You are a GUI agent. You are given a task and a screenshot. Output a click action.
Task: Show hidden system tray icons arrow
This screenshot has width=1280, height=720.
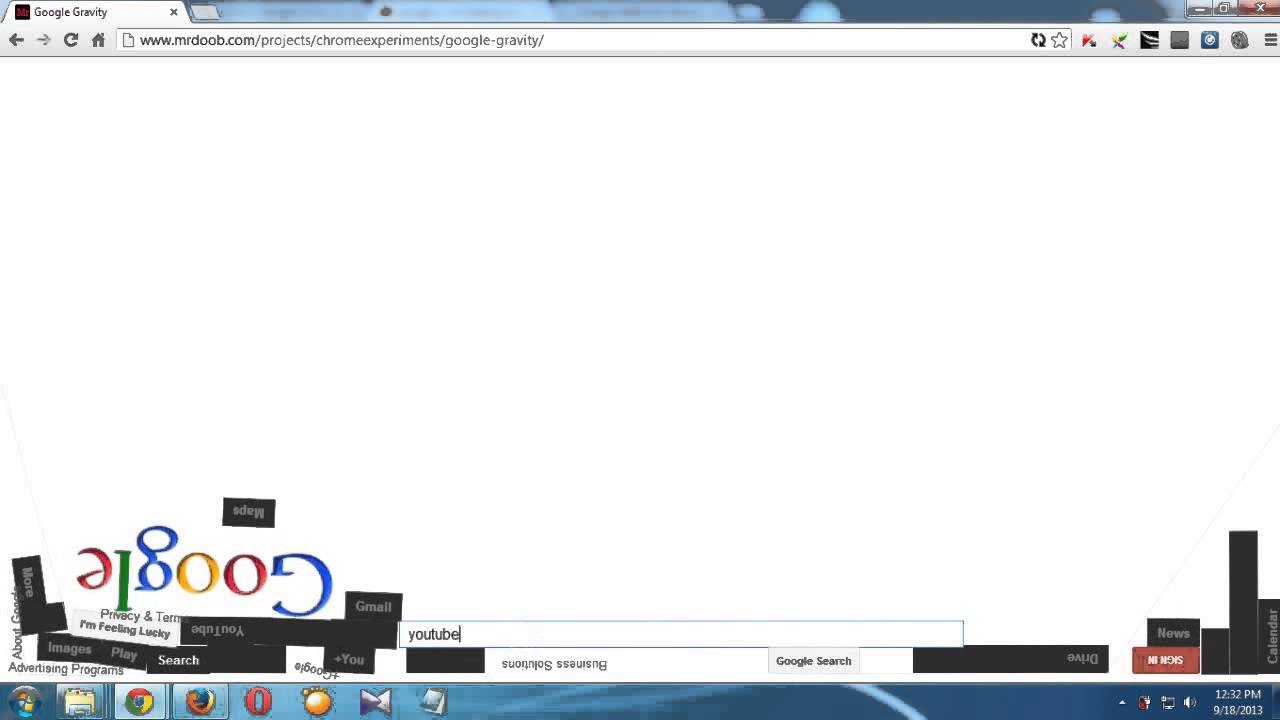click(1122, 703)
